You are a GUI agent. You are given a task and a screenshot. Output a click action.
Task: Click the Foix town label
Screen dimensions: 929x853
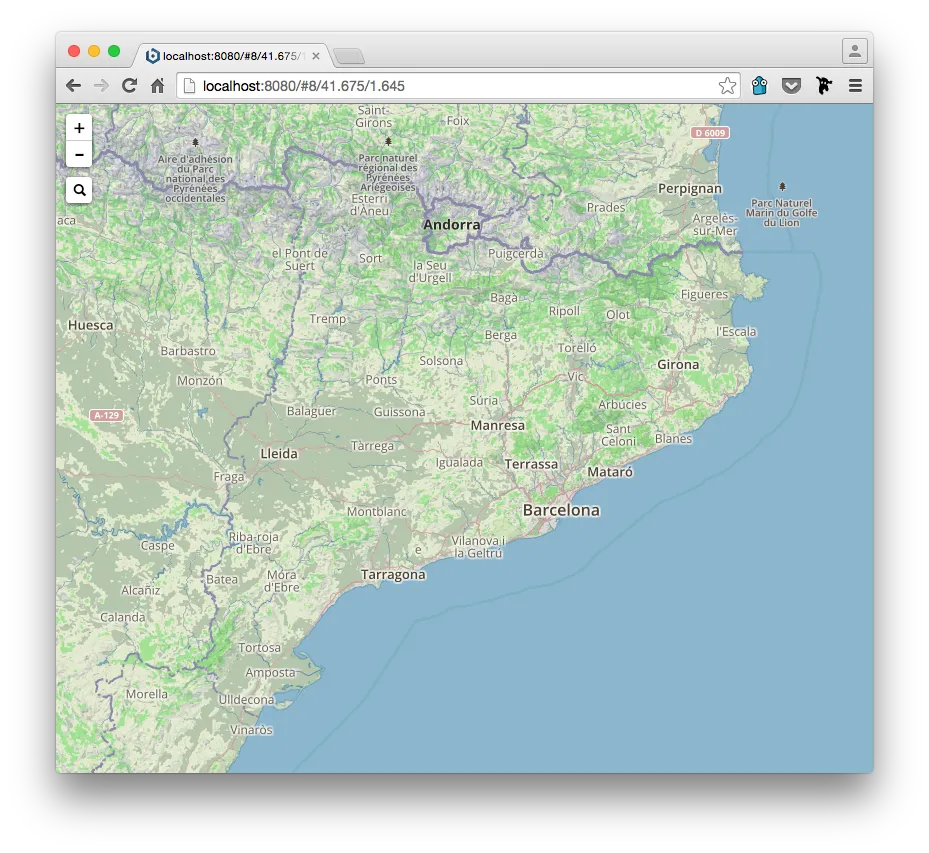(x=458, y=121)
